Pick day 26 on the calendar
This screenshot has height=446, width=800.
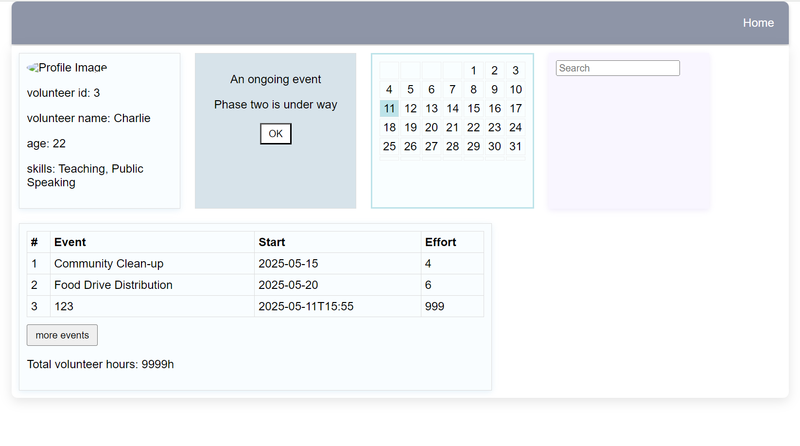point(410,146)
